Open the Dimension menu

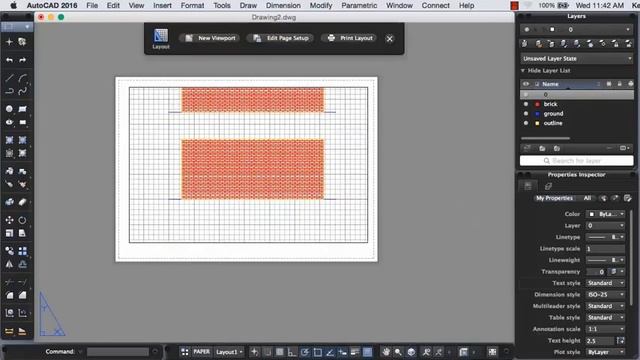[x=283, y=5]
